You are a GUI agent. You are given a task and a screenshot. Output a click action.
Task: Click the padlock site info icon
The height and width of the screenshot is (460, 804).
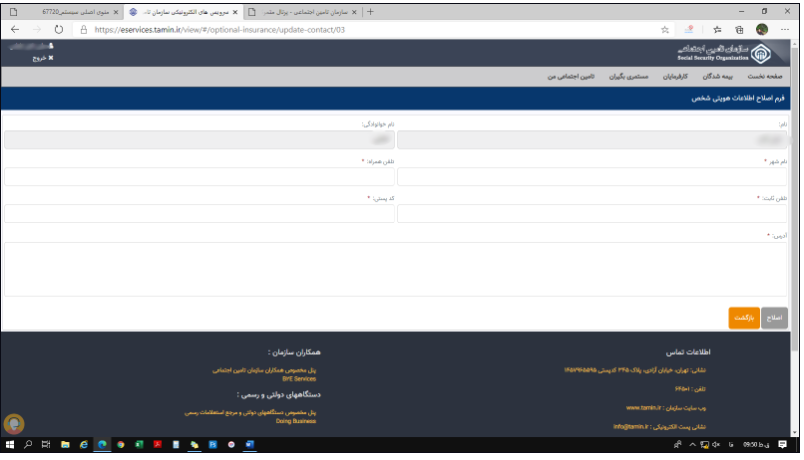[84, 30]
